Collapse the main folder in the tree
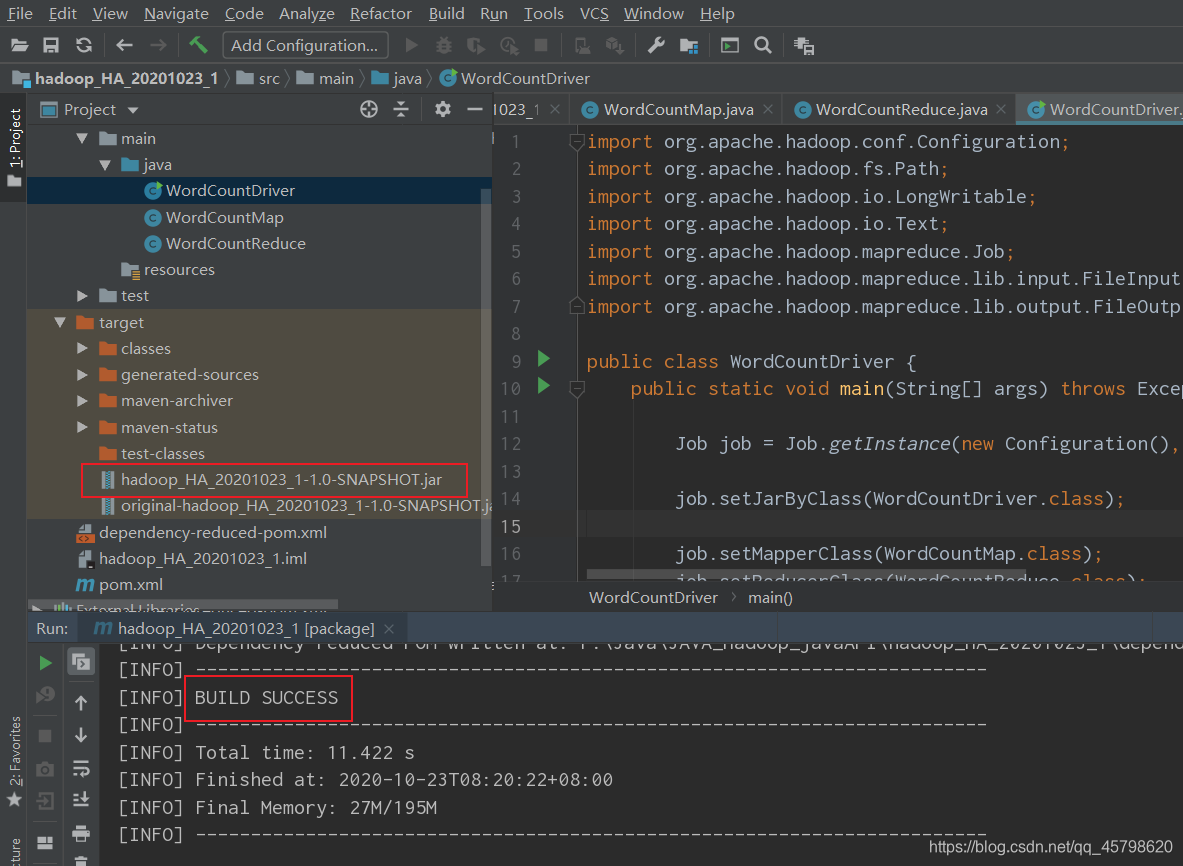Screen dimensions: 1183x866 82,139
